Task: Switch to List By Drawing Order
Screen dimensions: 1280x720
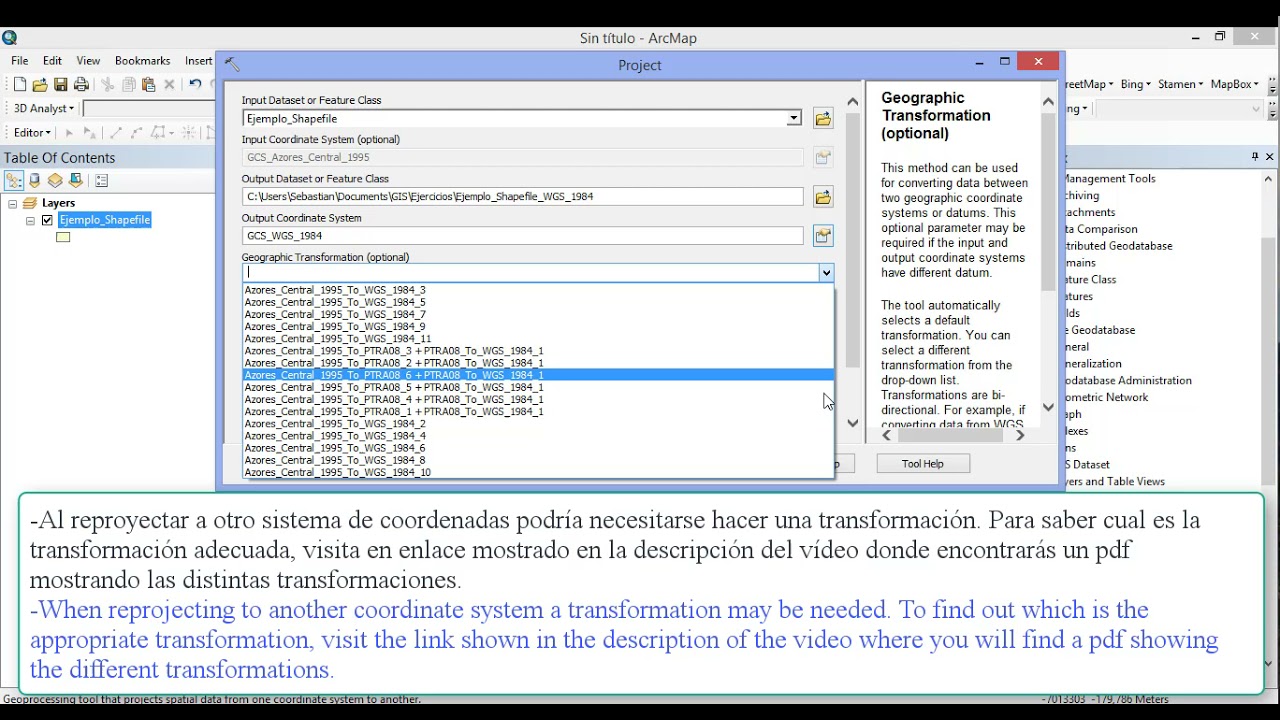Action: [x=14, y=181]
